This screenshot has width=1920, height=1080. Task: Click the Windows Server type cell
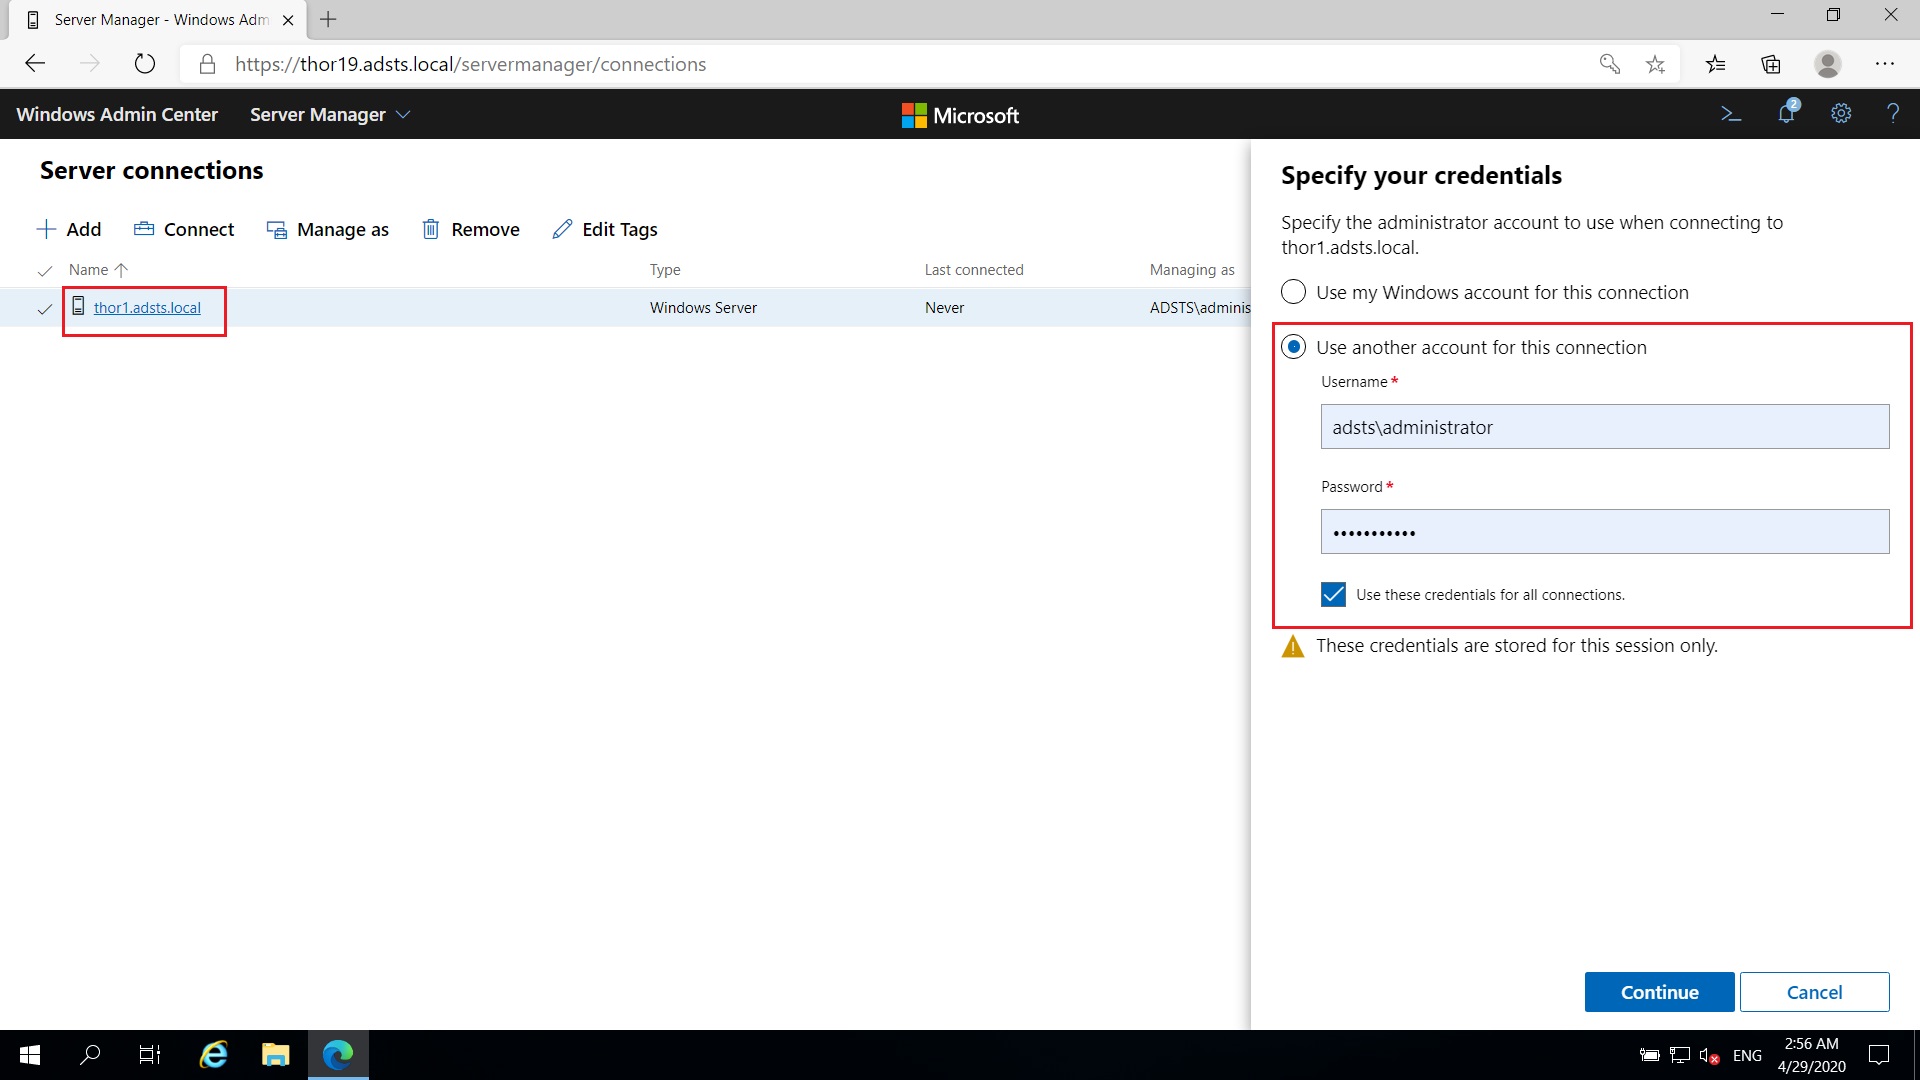[703, 308]
